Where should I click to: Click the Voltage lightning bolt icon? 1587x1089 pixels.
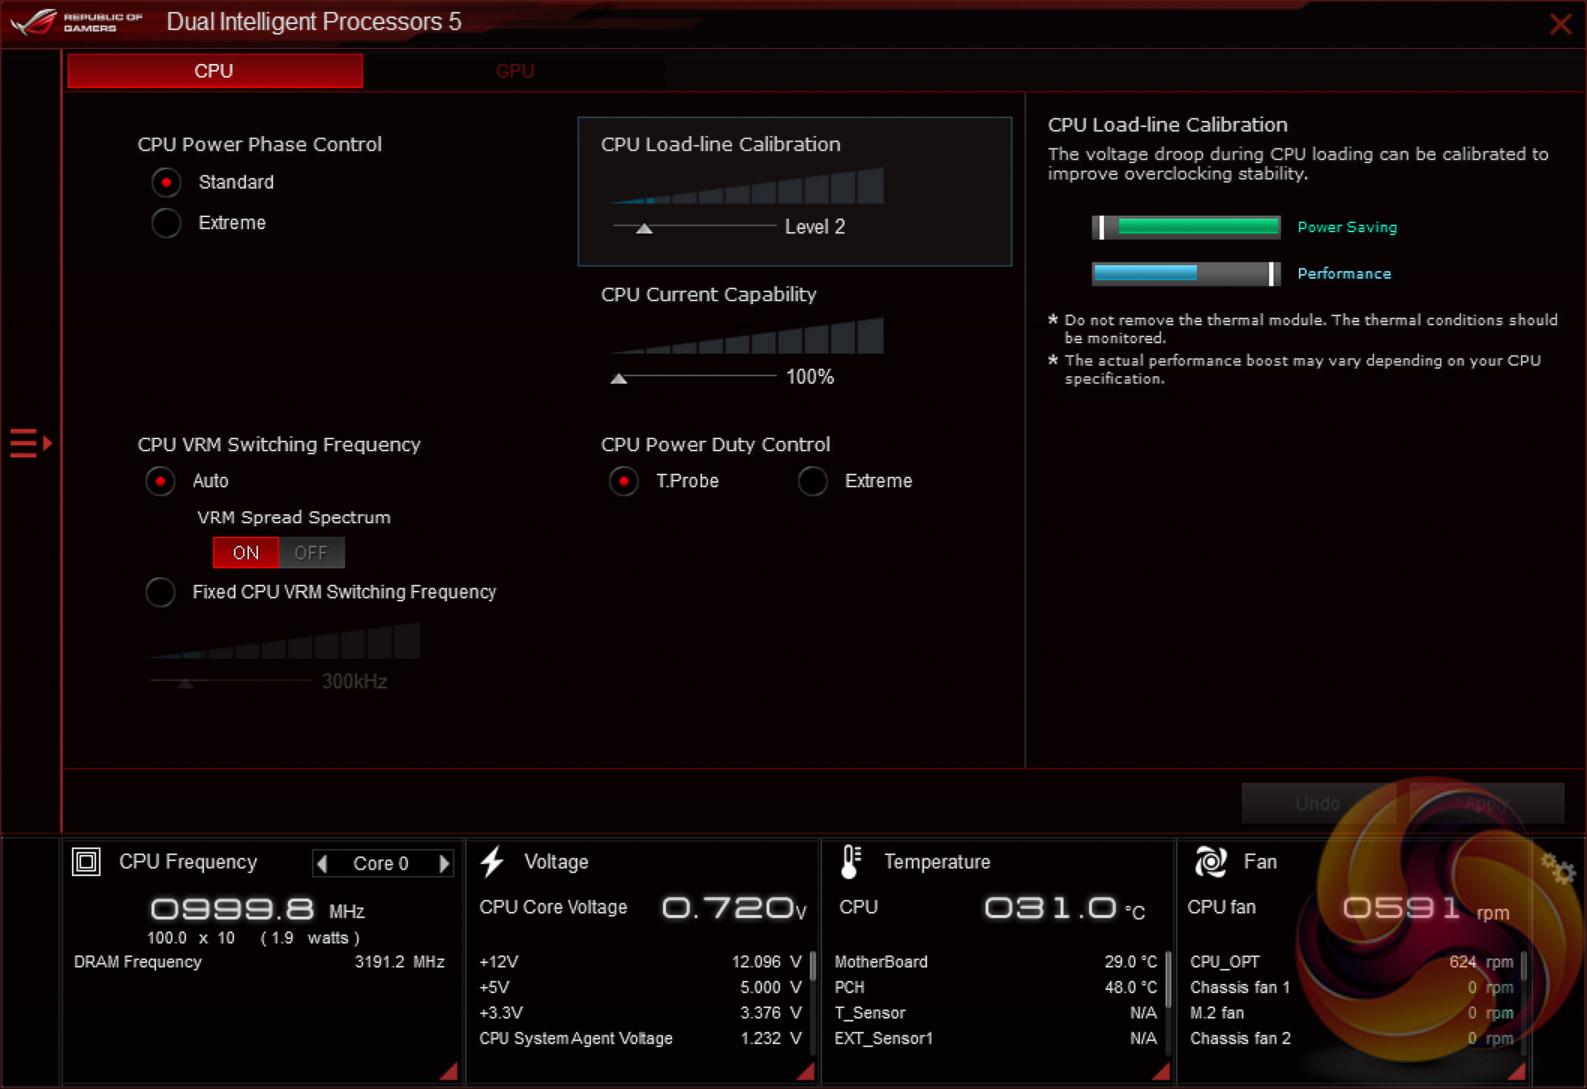coord(492,861)
